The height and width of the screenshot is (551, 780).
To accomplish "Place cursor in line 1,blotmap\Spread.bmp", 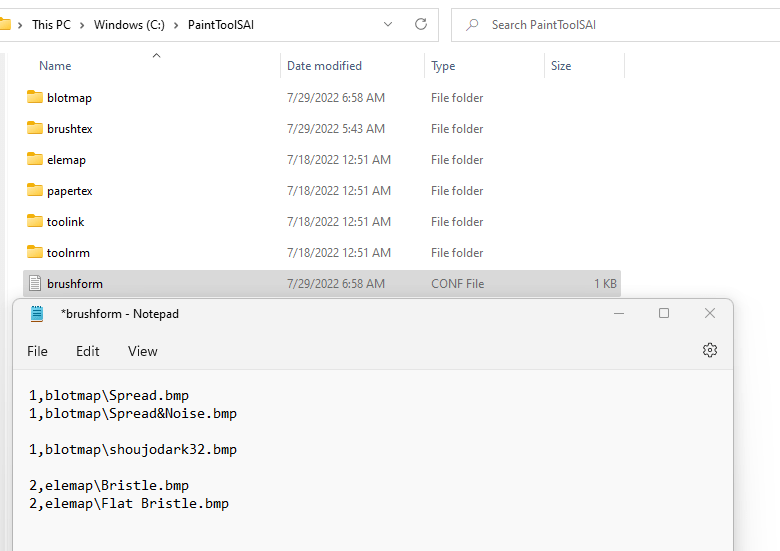I will tap(108, 396).
